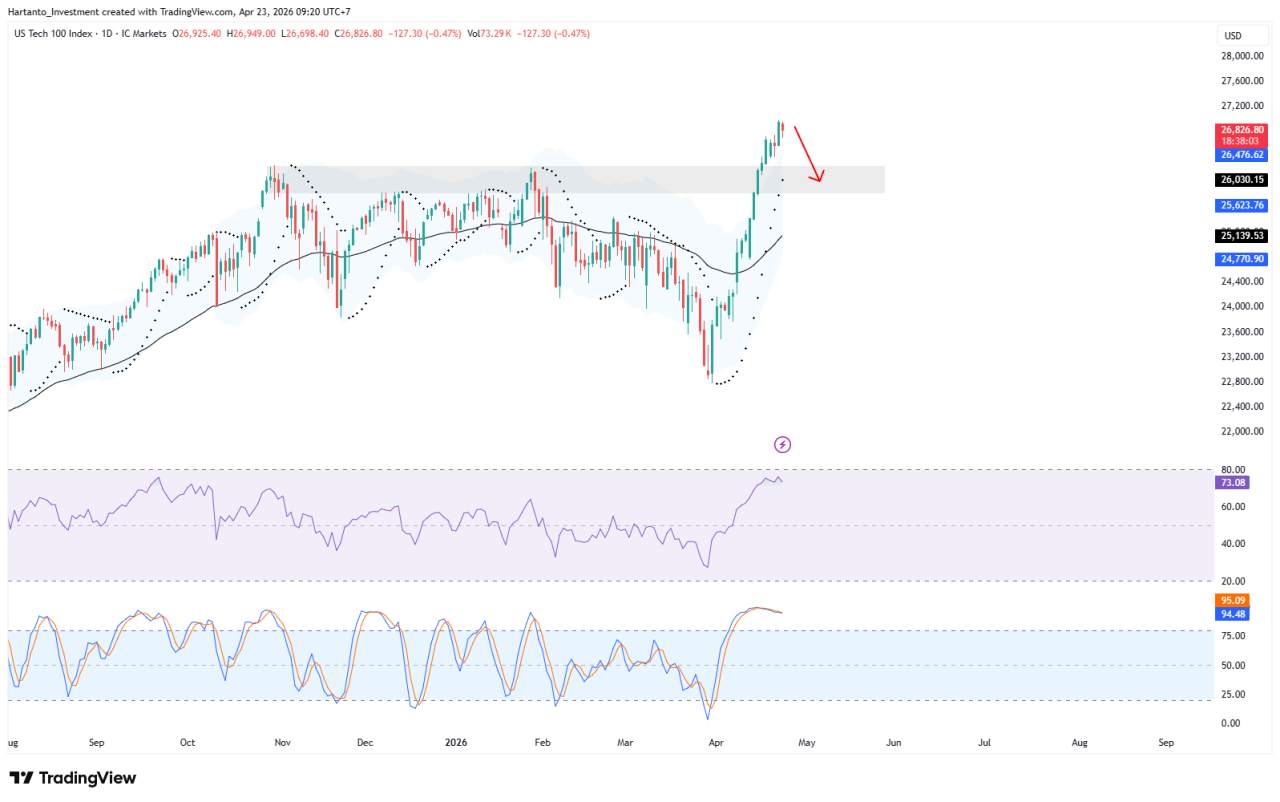Screen dimensions: 1280x802
Task: Click the black 26,030.15 price tag
Action: point(1241,180)
